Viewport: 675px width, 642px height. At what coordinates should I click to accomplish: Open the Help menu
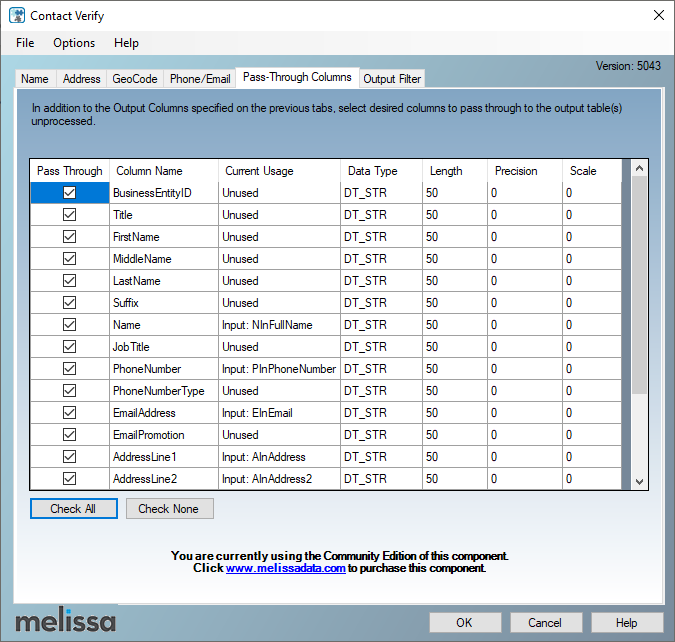pyautogui.click(x=126, y=43)
